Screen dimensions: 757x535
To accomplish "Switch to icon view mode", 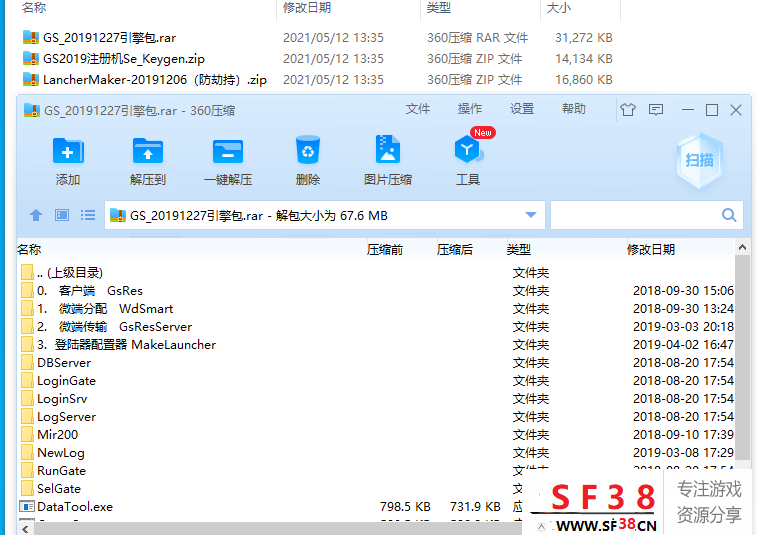I will 62,215.
